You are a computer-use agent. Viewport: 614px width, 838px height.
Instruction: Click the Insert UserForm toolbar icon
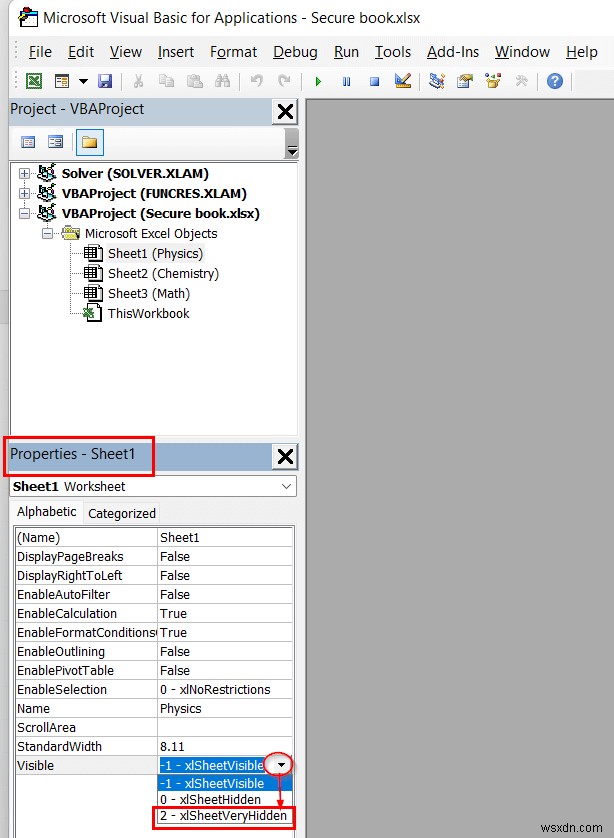(x=62, y=81)
